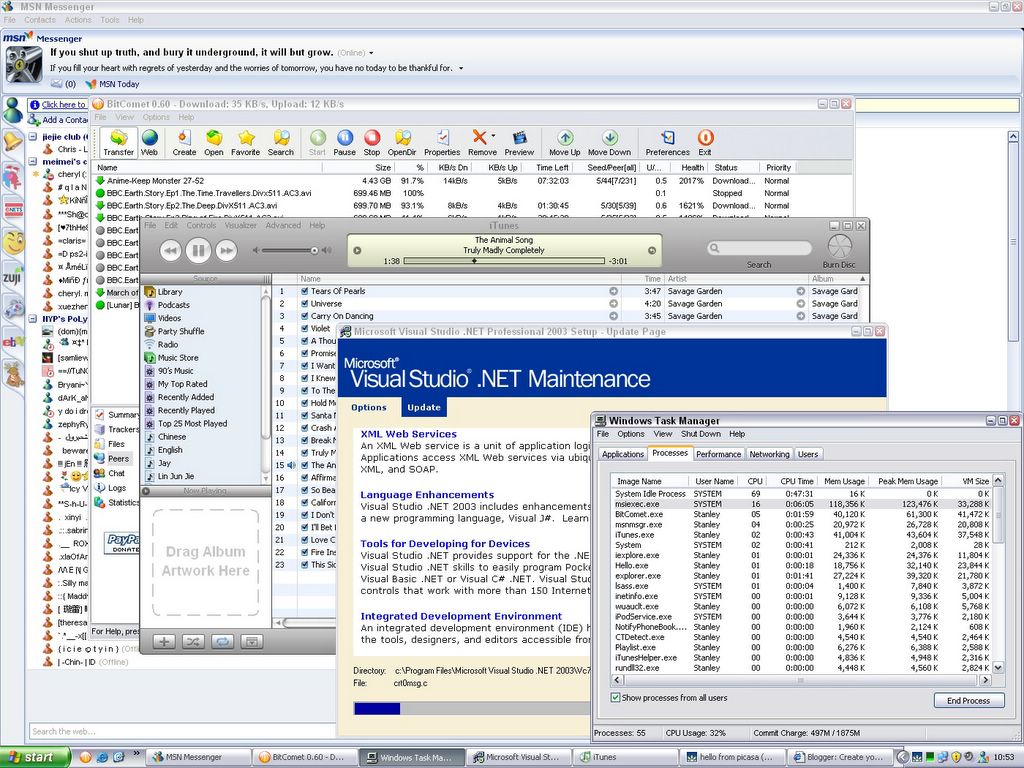The image size is (1024, 768).
Task: Click the Remove icon in BitComet
Action: click(480, 142)
